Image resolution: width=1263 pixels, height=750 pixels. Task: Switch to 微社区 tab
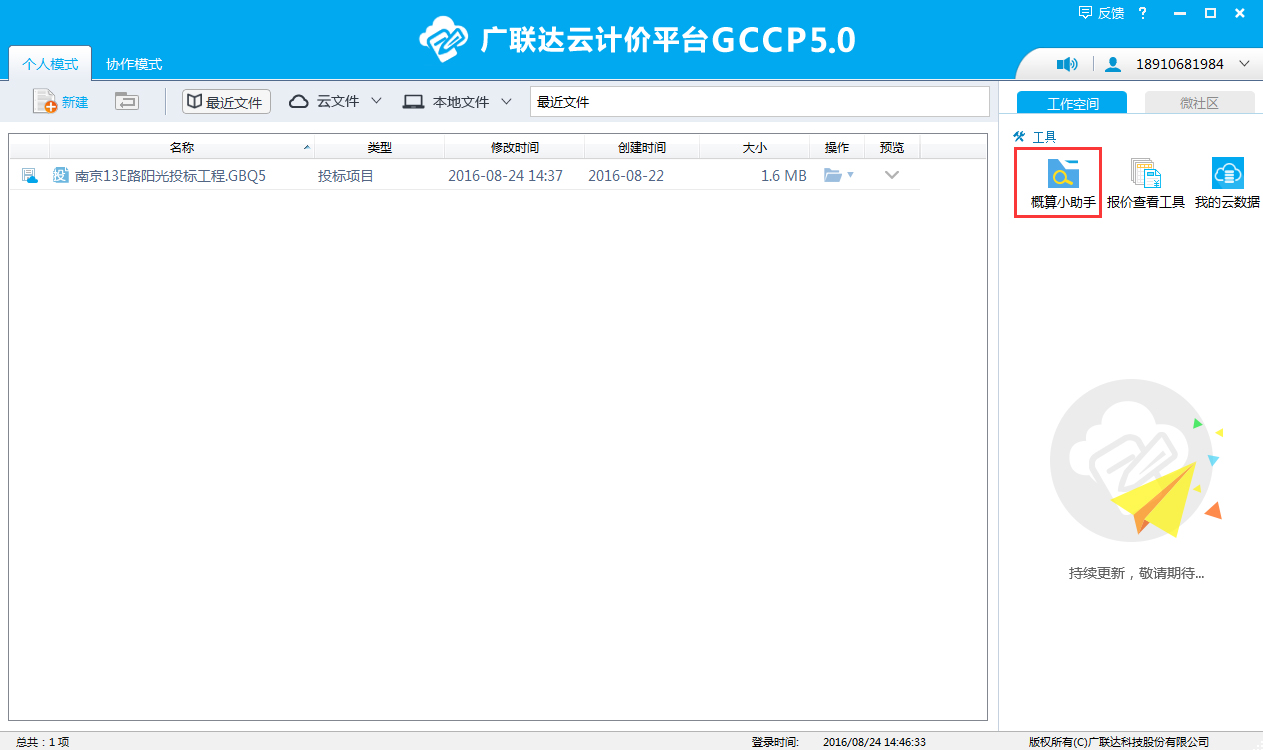click(x=1199, y=103)
